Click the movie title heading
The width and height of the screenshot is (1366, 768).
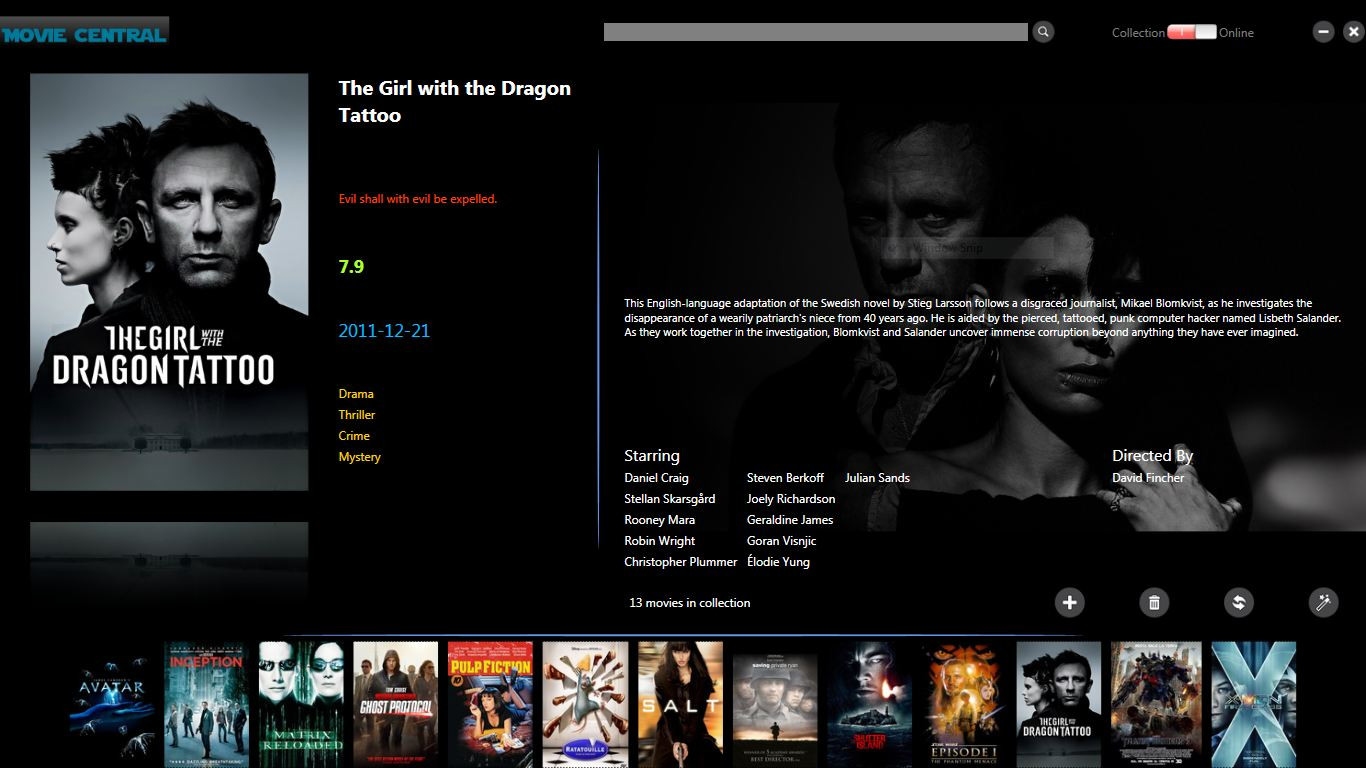click(455, 102)
